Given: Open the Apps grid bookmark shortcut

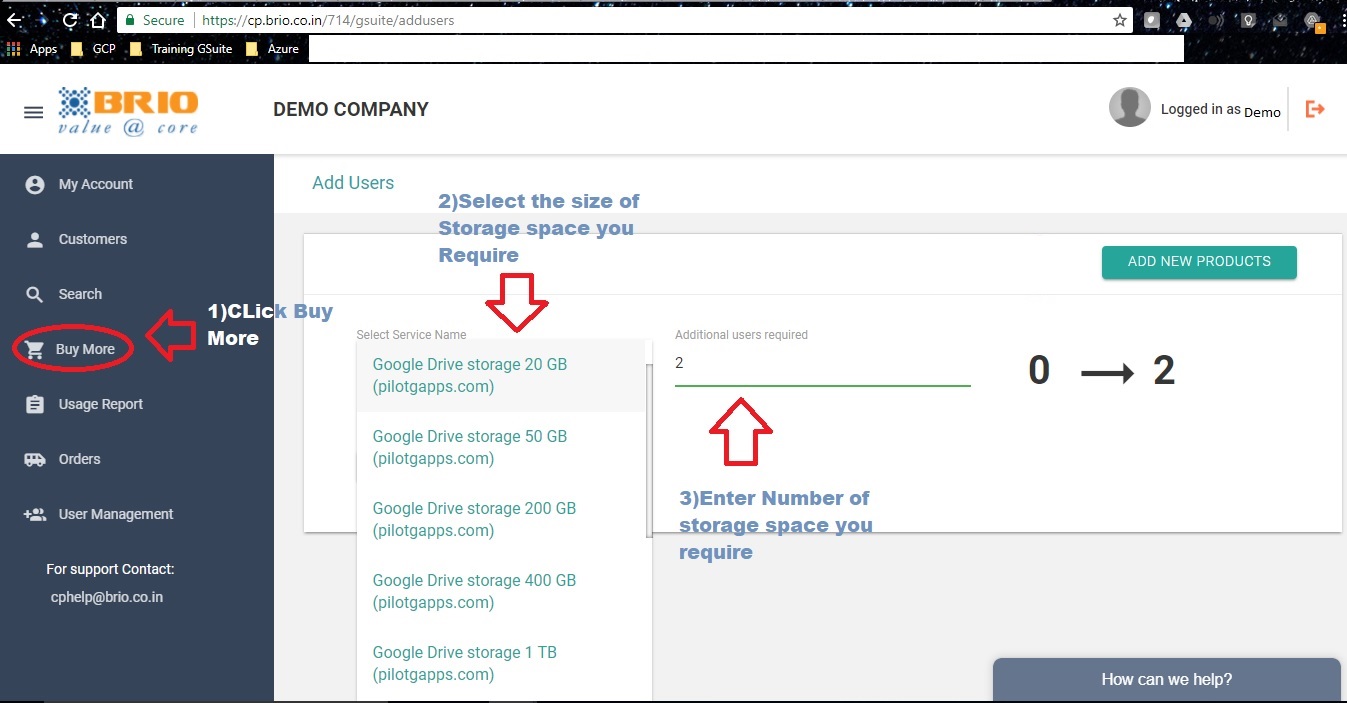Looking at the screenshot, I should (32, 48).
